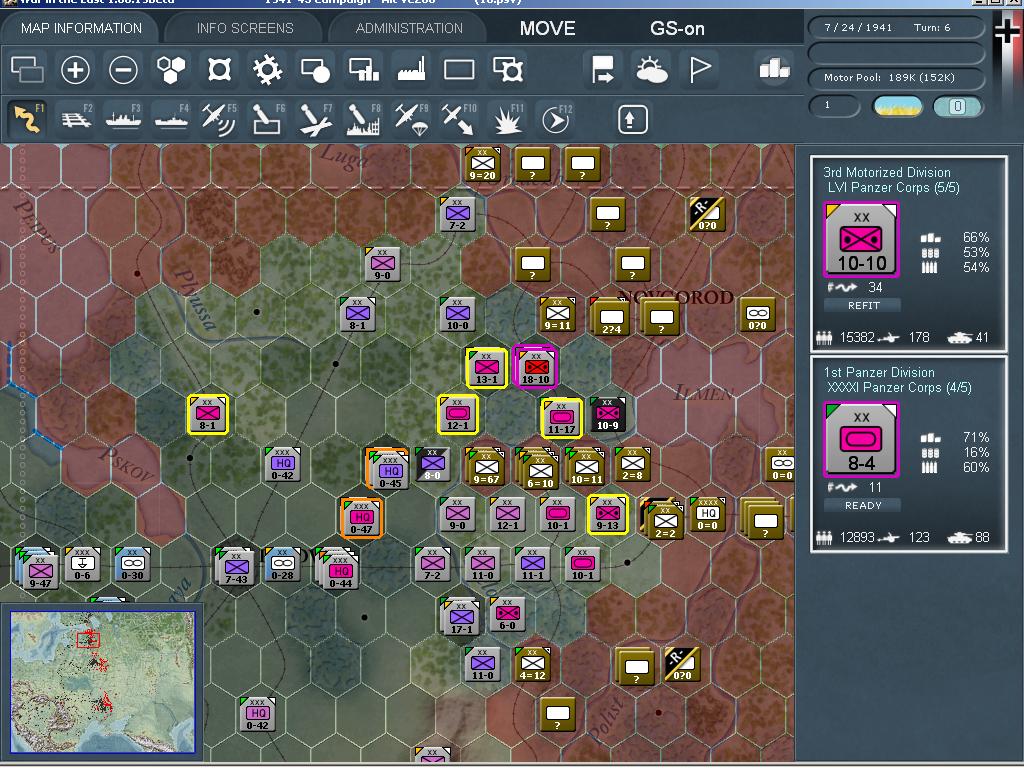Click the Motor Pool 189K readout

tap(896, 78)
